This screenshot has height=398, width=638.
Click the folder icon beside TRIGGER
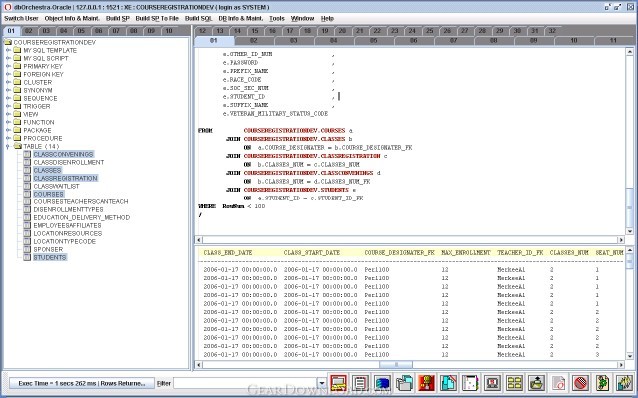(17, 106)
